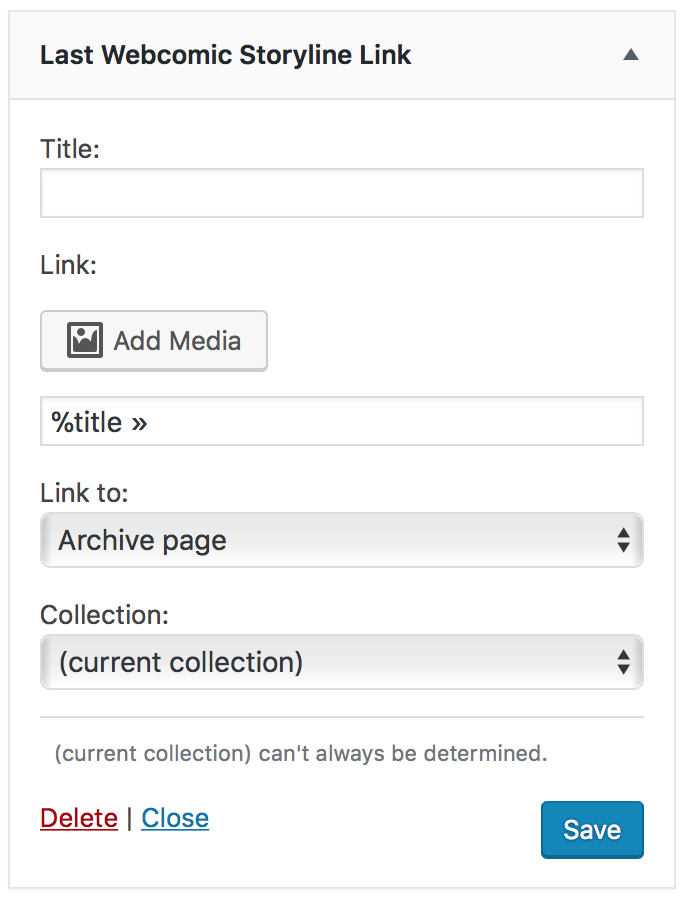
Task: Click the blue Close link
Action: [x=175, y=818]
